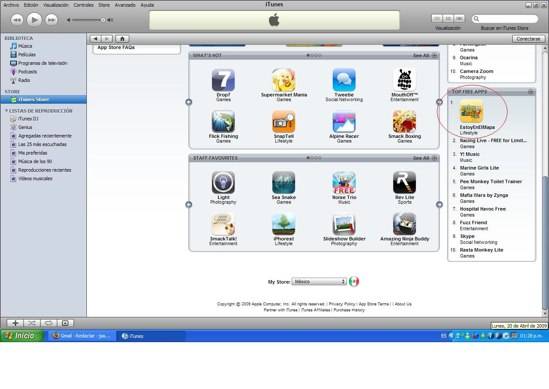Open the Alpine Racer app icon

[344, 121]
